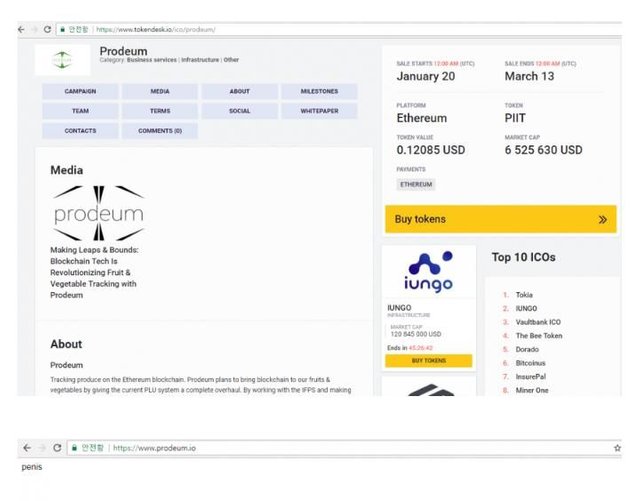The image size is (640, 501).
Task: Select The Bee Token in Top 10 list
Action: click(x=539, y=336)
